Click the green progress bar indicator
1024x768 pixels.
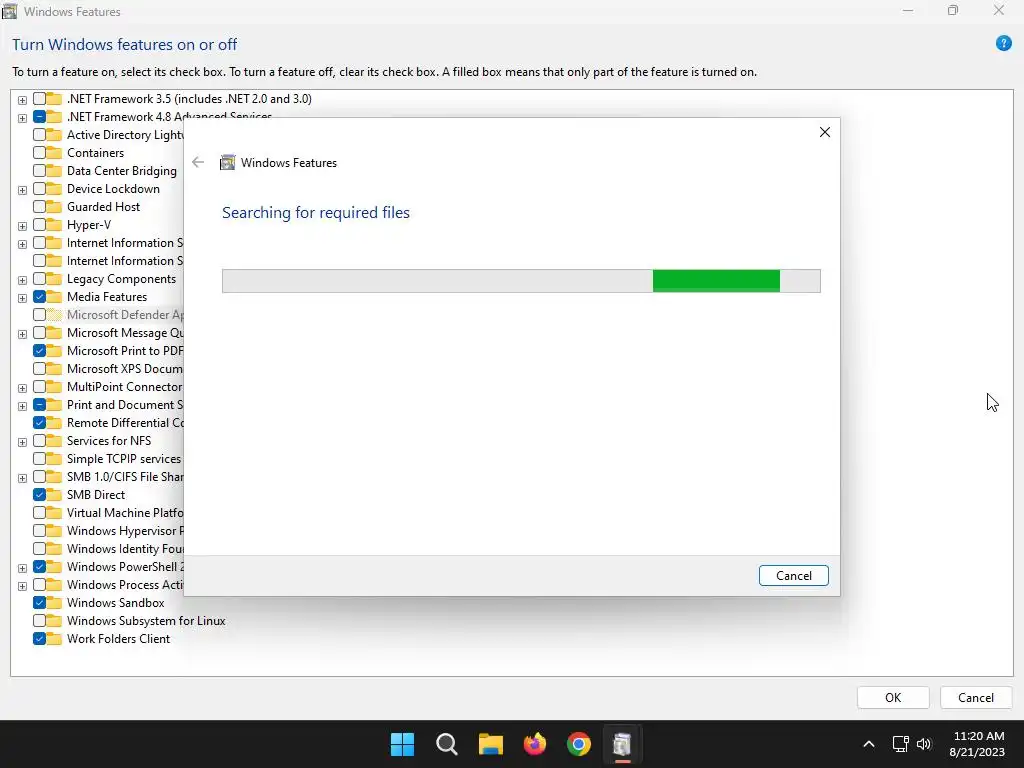(x=716, y=281)
